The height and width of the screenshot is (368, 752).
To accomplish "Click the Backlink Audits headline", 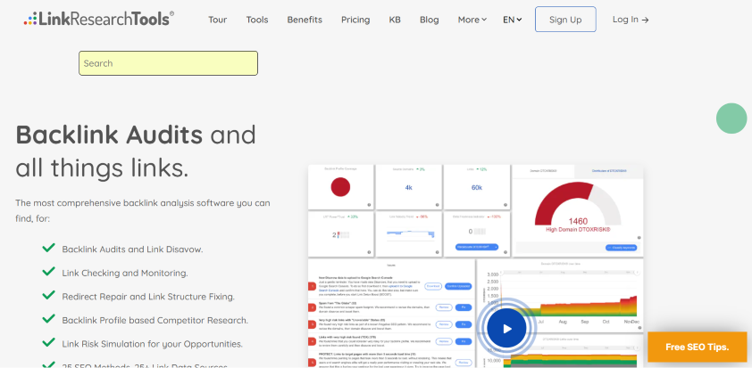I will click(x=109, y=135).
